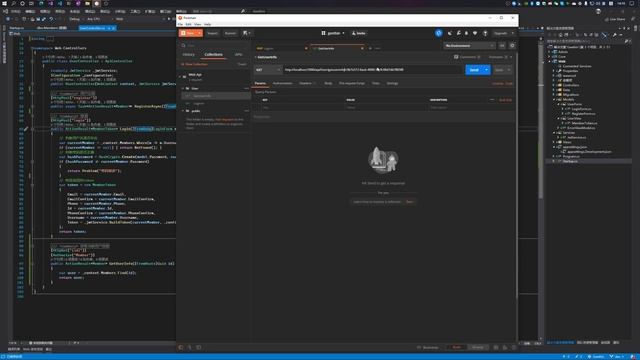
Task: Open manage environments gear icon
Action: (512, 46)
